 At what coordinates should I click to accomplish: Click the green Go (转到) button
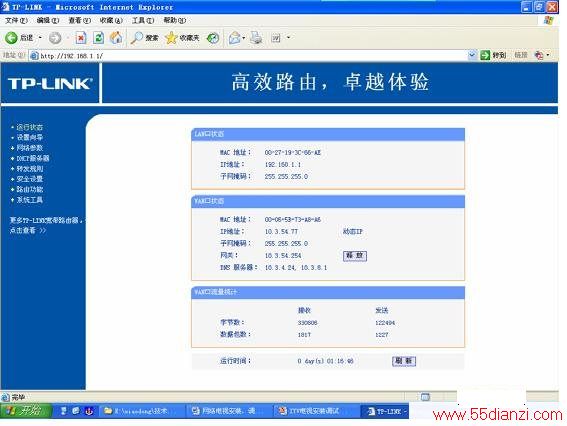(x=493, y=55)
